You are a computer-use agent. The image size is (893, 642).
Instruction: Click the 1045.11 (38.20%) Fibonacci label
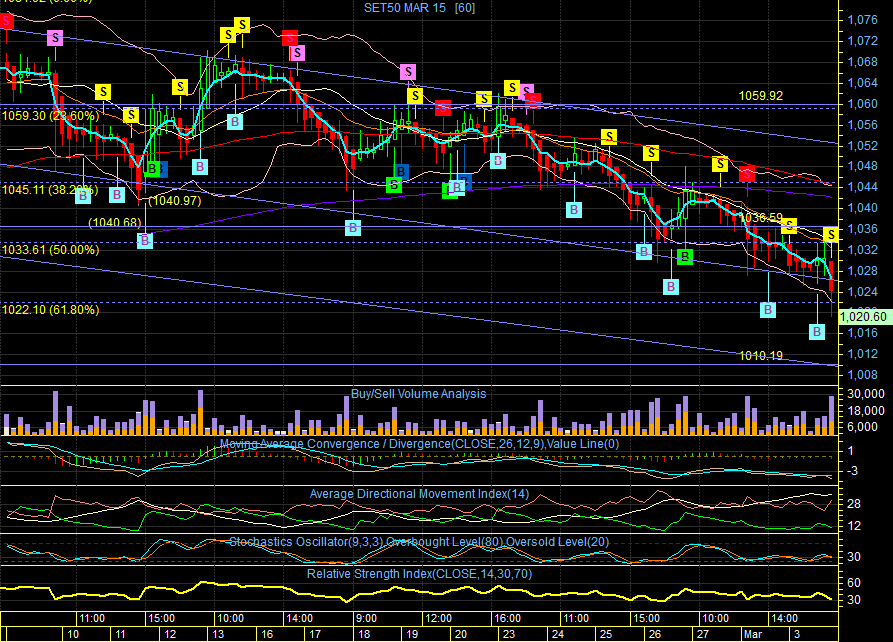tap(50, 189)
